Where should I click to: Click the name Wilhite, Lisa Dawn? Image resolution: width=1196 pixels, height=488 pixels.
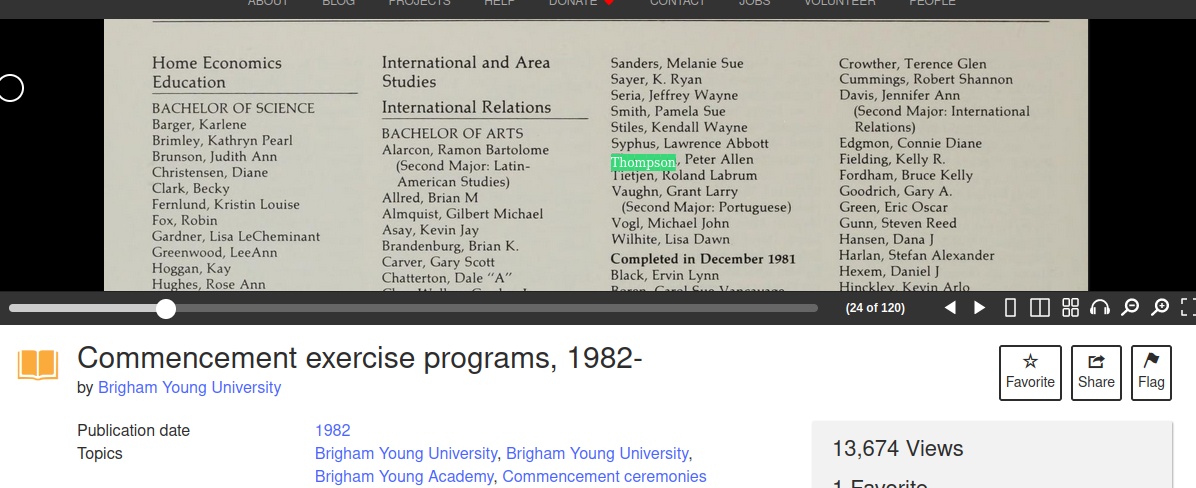(x=670, y=239)
